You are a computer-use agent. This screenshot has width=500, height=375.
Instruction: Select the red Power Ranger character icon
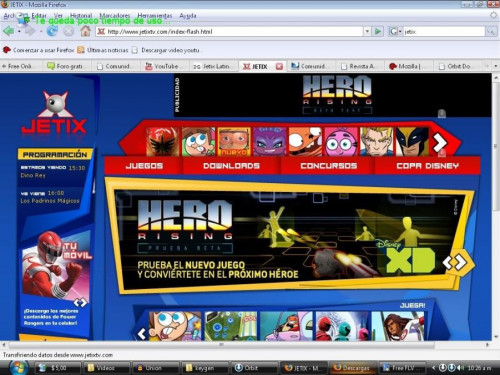(162, 142)
